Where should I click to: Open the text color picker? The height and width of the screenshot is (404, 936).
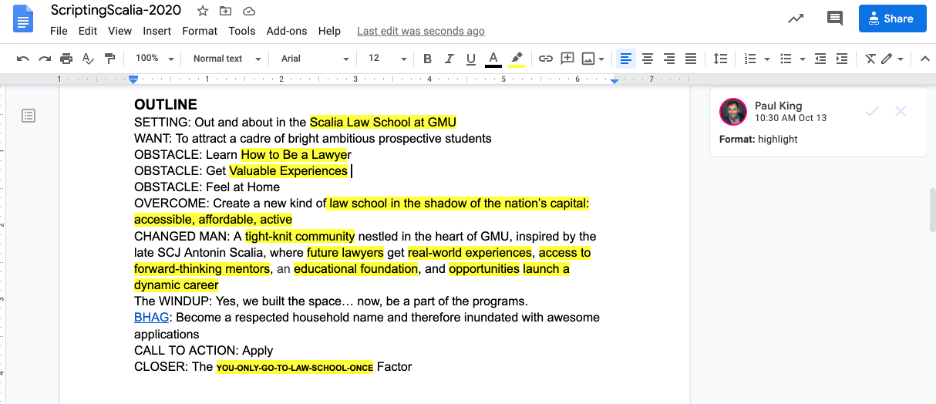[x=493, y=58]
